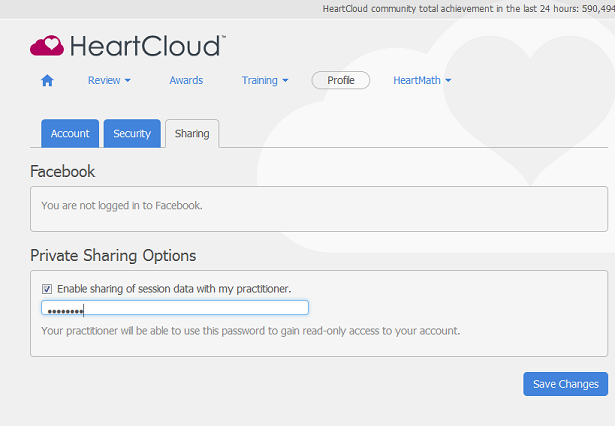Click the HeartCloud logo
The image size is (615, 426).
(128, 46)
